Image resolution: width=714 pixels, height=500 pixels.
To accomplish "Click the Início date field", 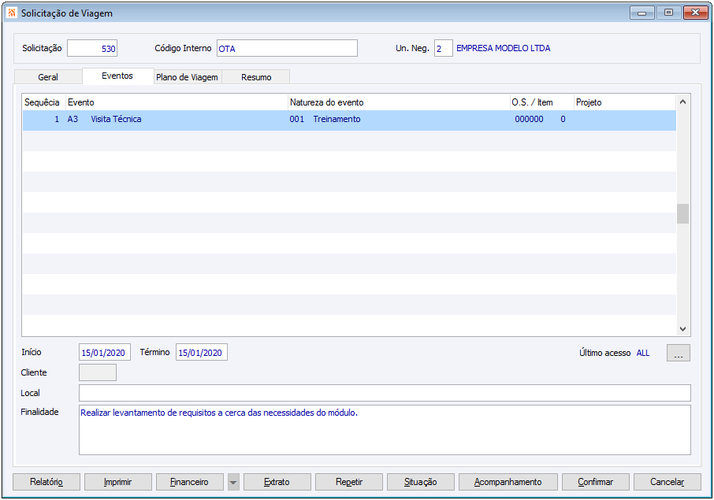I will click(x=105, y=352).
